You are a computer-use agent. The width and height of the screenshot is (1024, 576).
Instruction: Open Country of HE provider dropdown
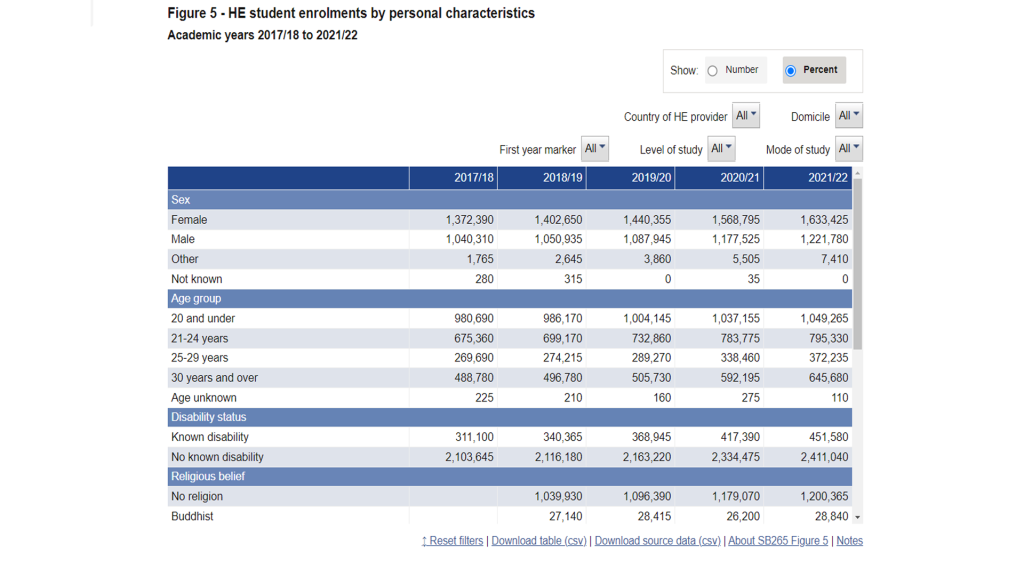(746, 116)
